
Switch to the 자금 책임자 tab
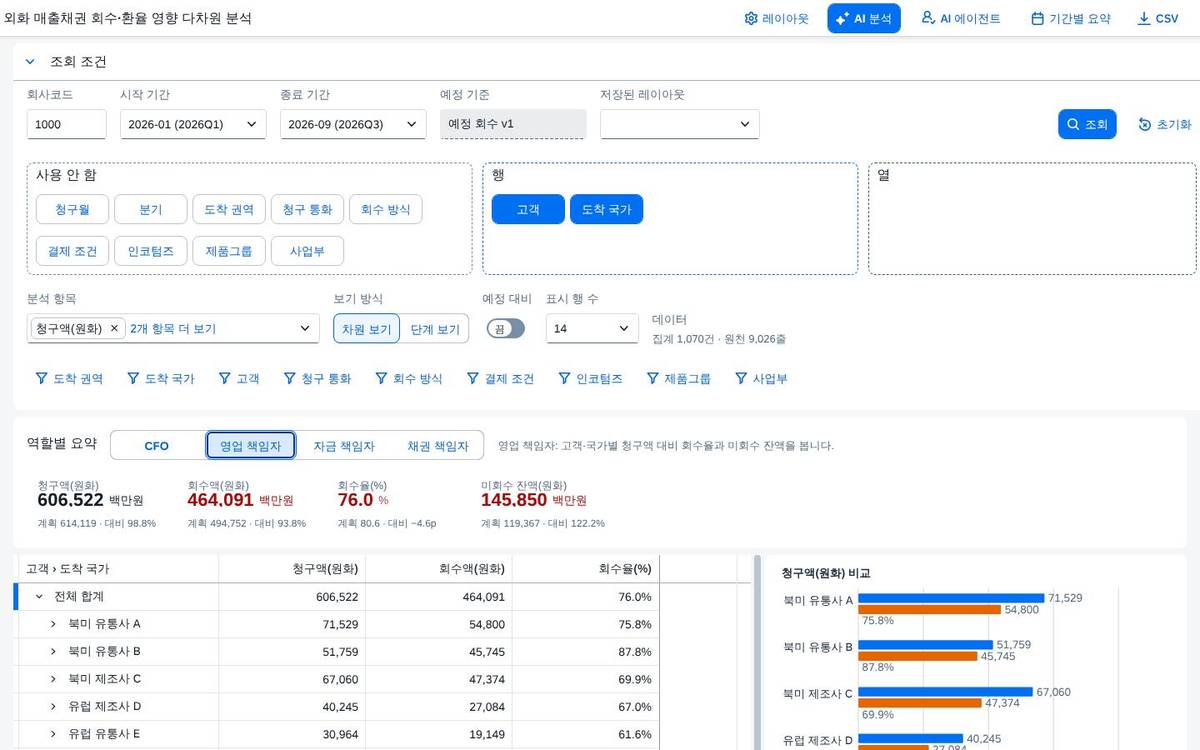coord(344,446)
